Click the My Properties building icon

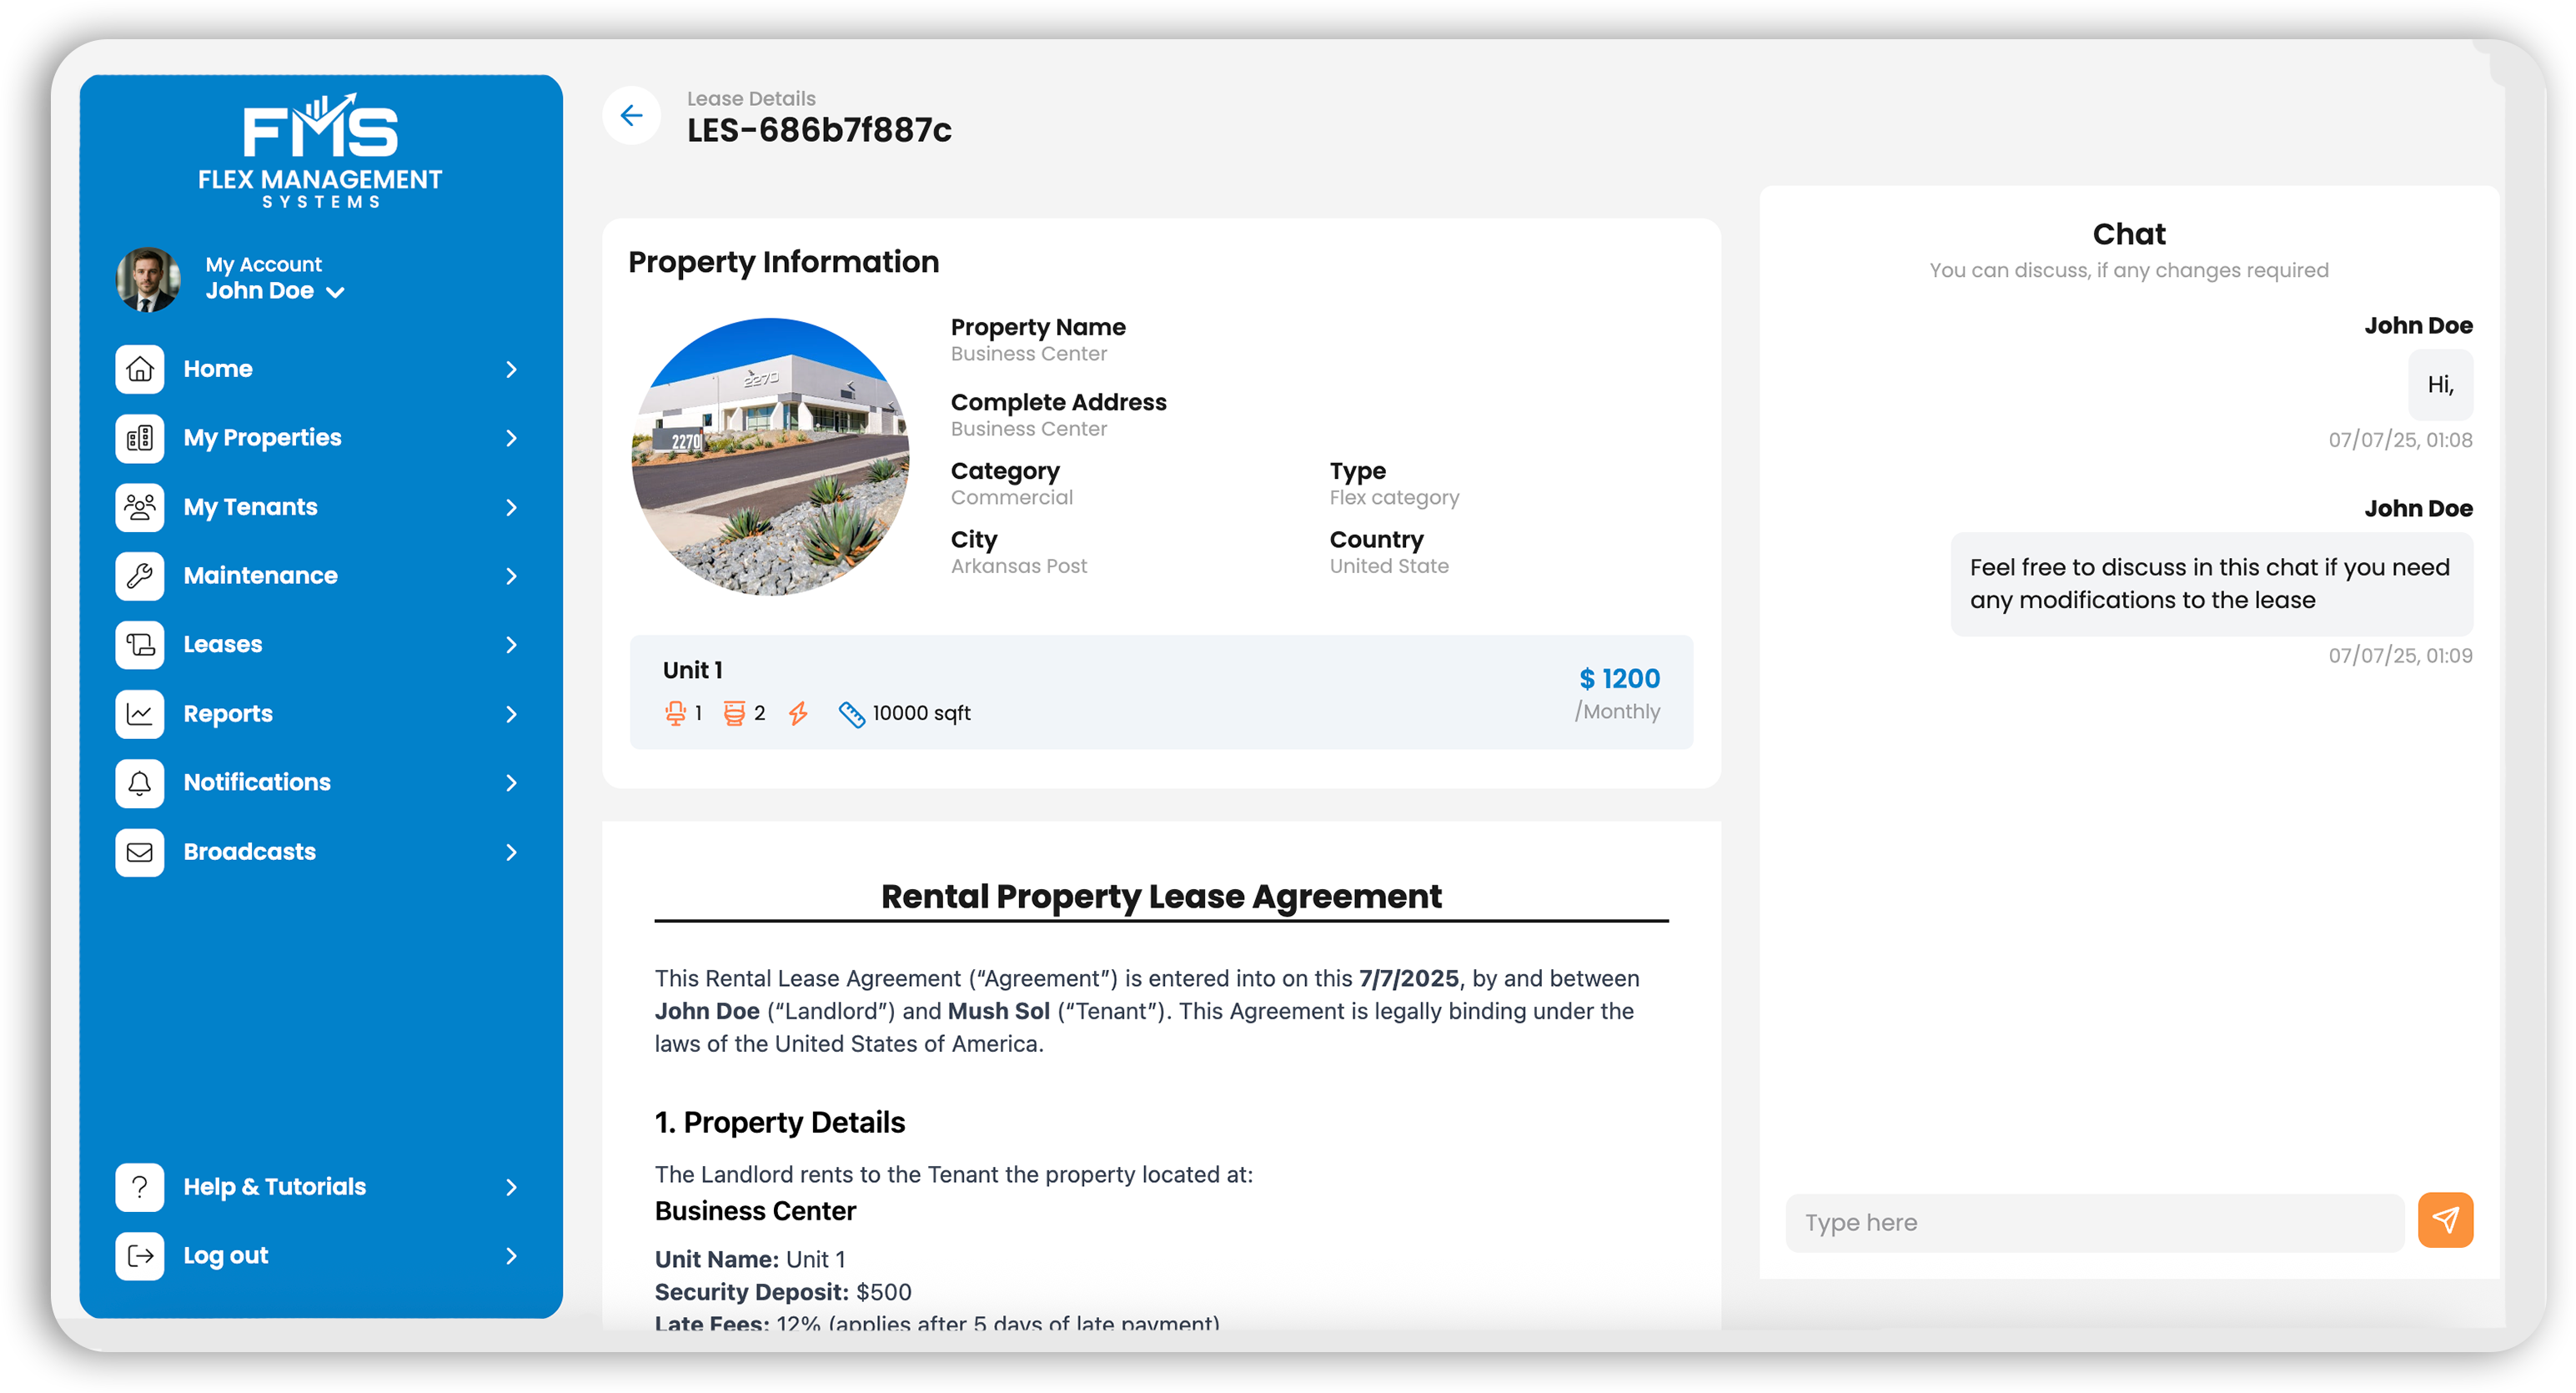click(x=140, y=438)
